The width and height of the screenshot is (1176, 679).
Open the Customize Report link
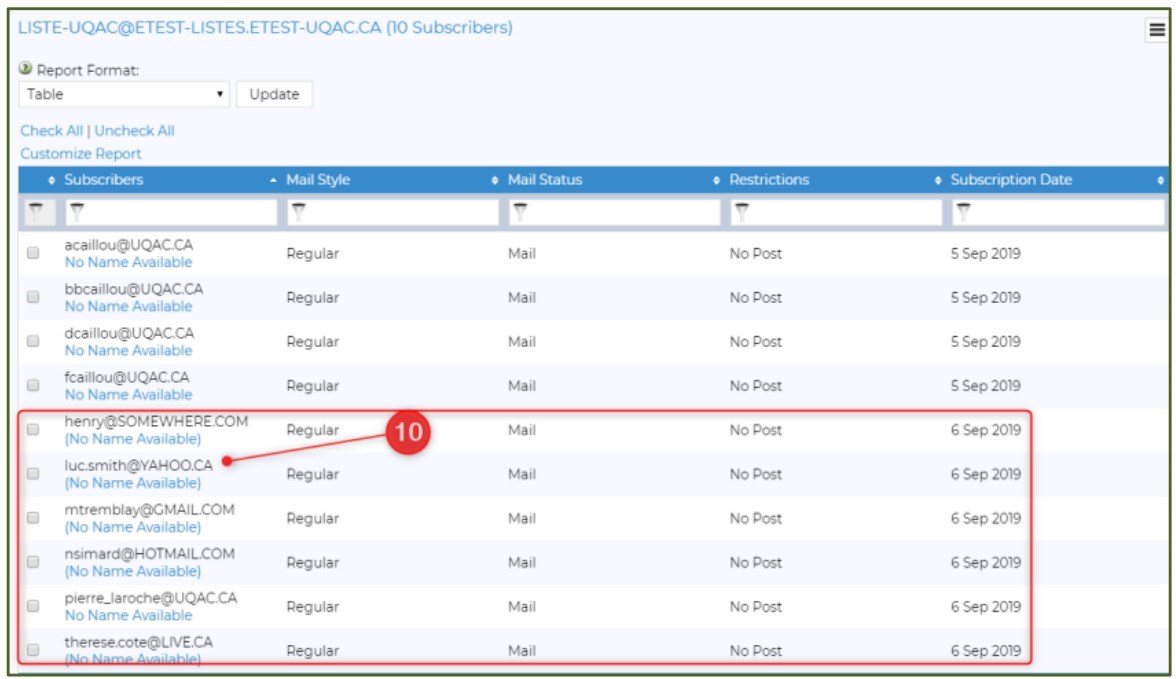(81, 154)
